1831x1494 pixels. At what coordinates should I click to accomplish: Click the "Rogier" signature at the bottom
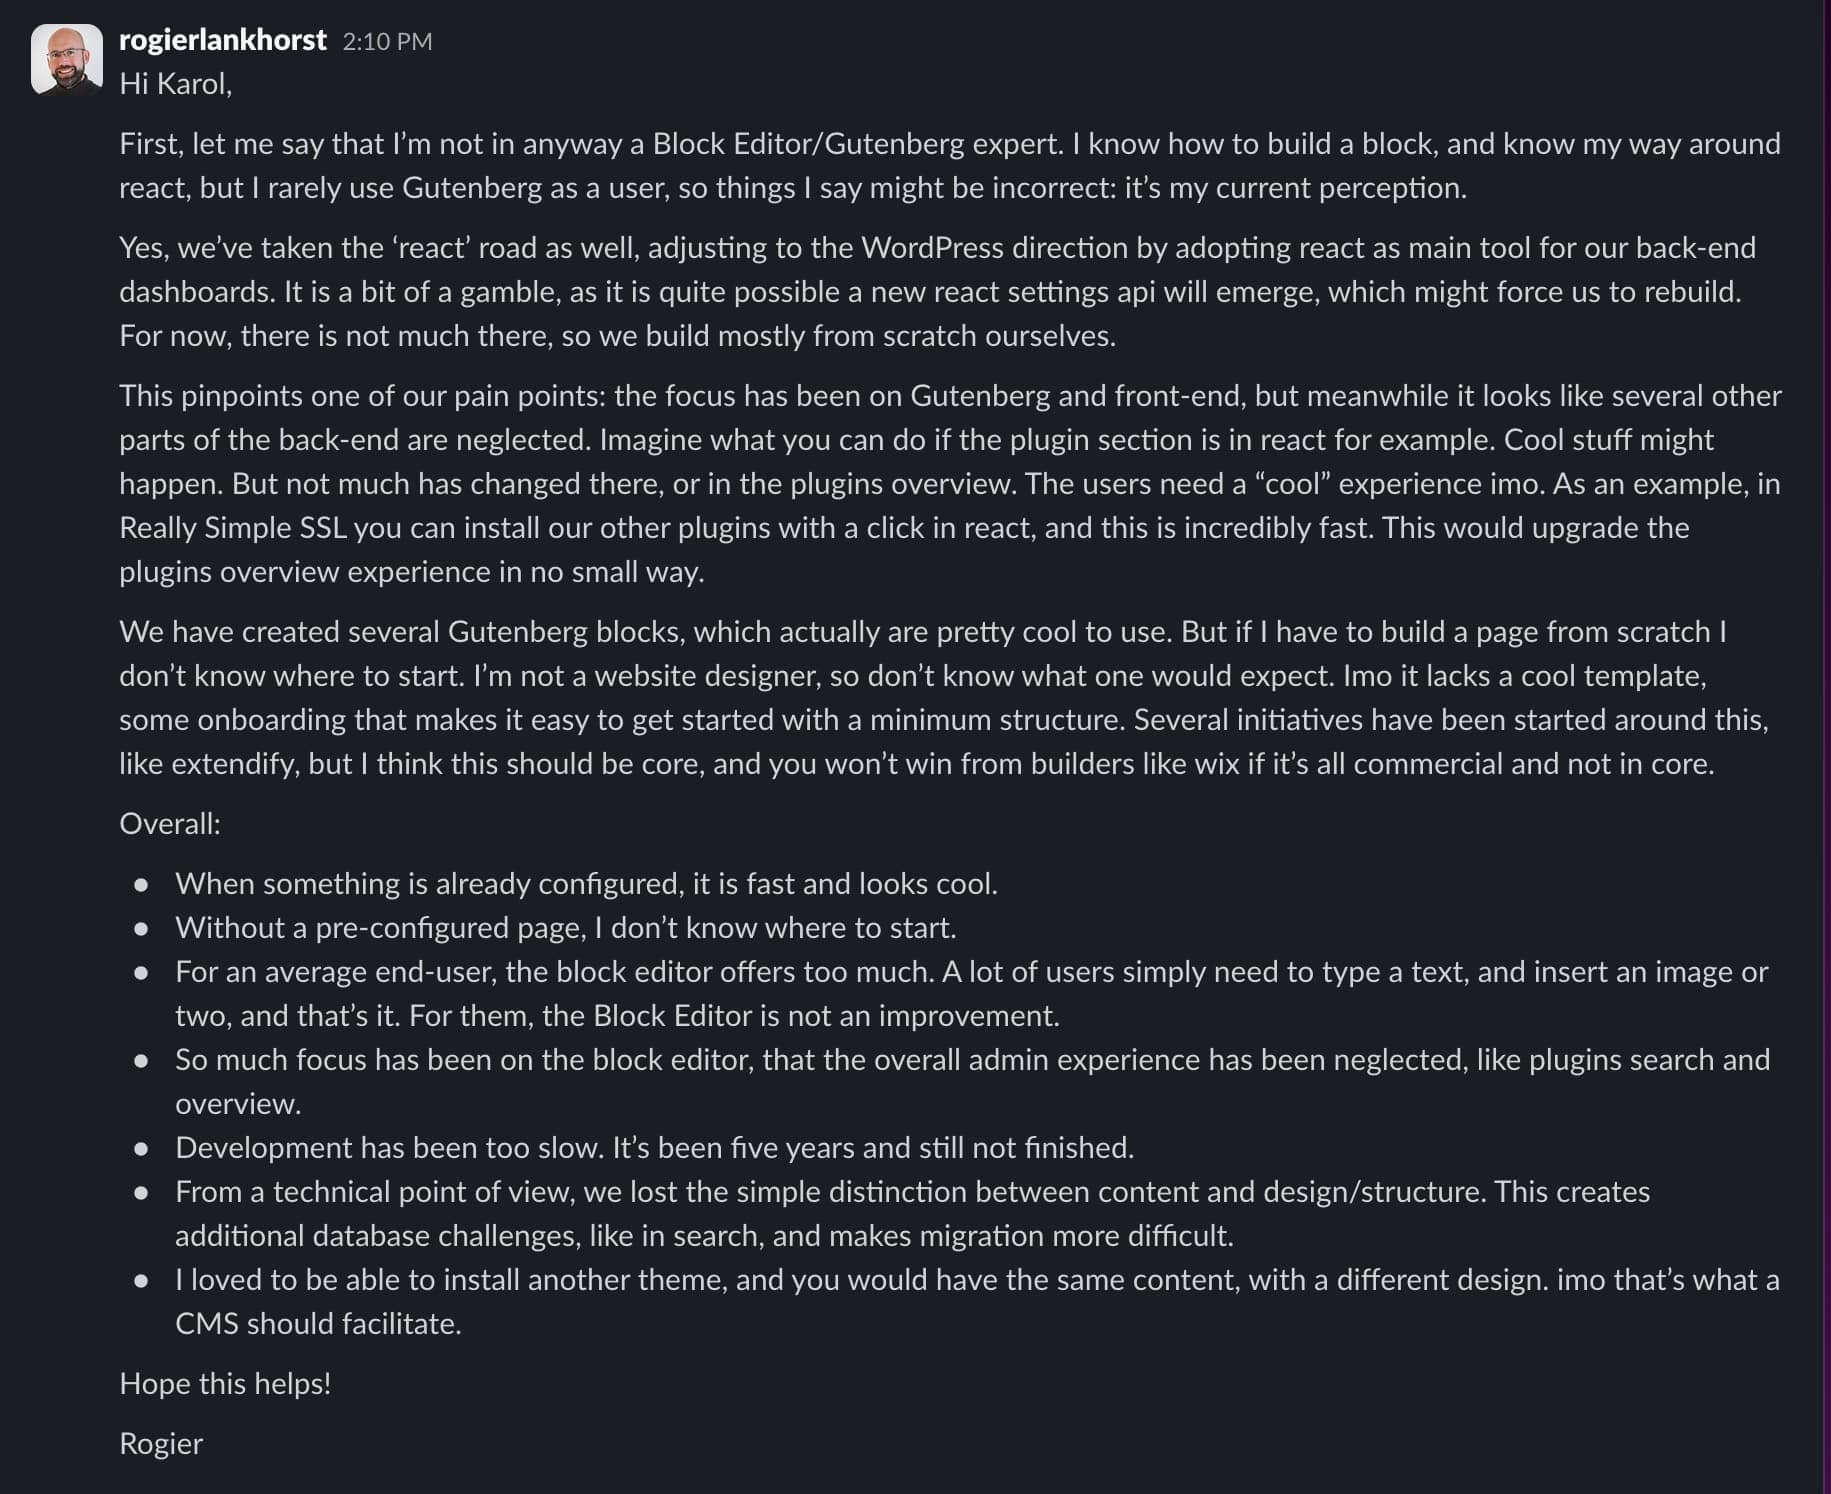pos(161,1444)
